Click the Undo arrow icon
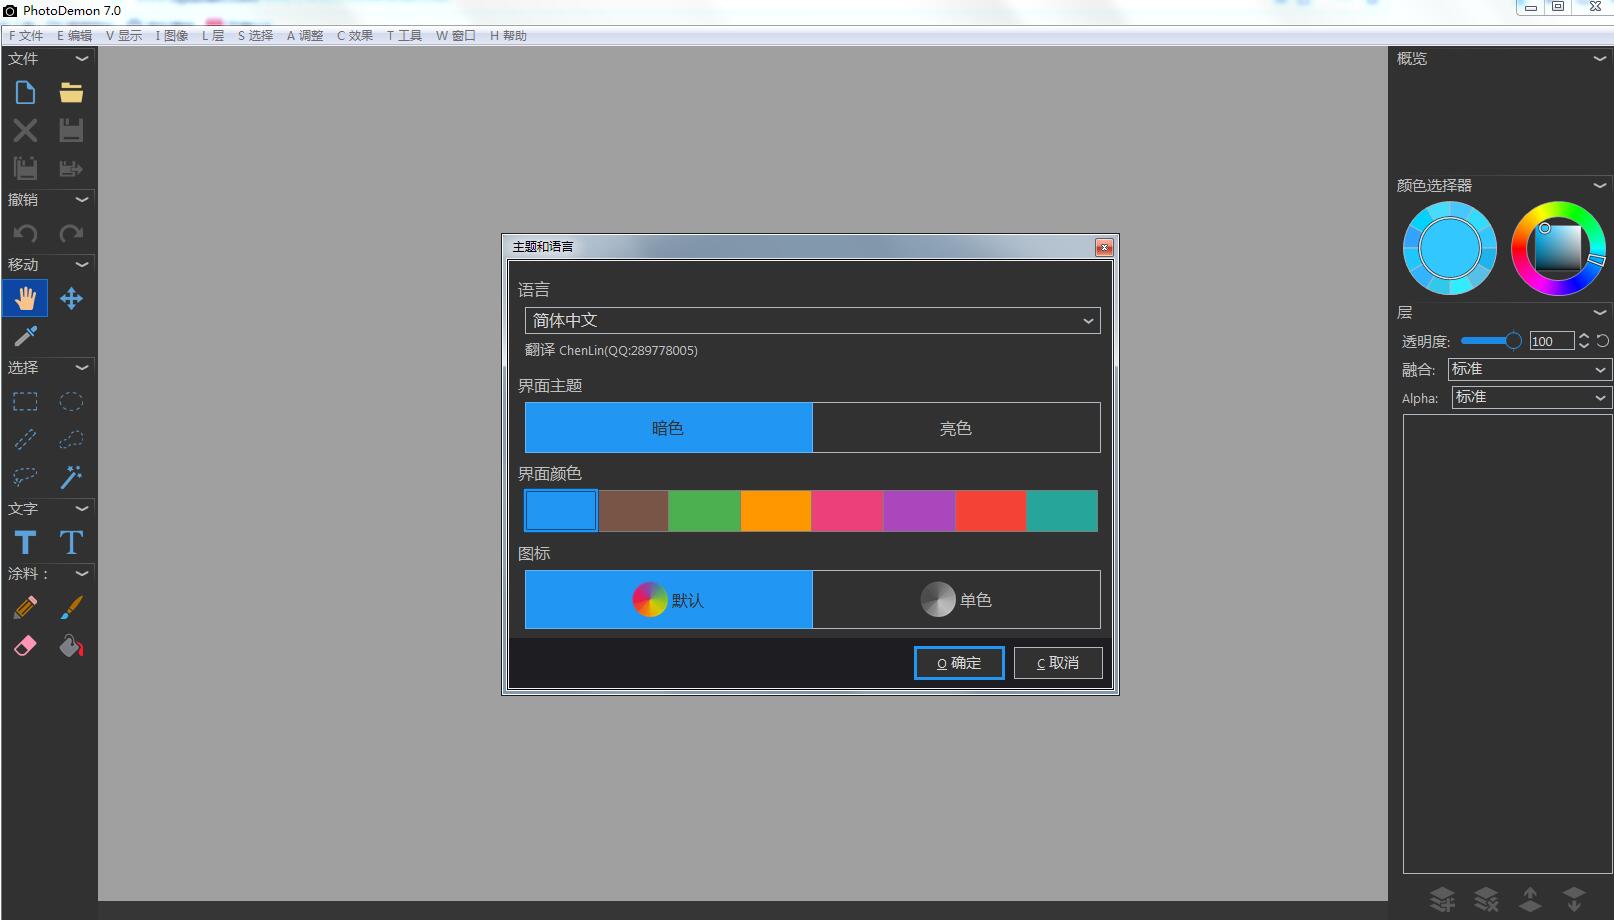The image size is (1614, 920). click(x=24, y=232)
